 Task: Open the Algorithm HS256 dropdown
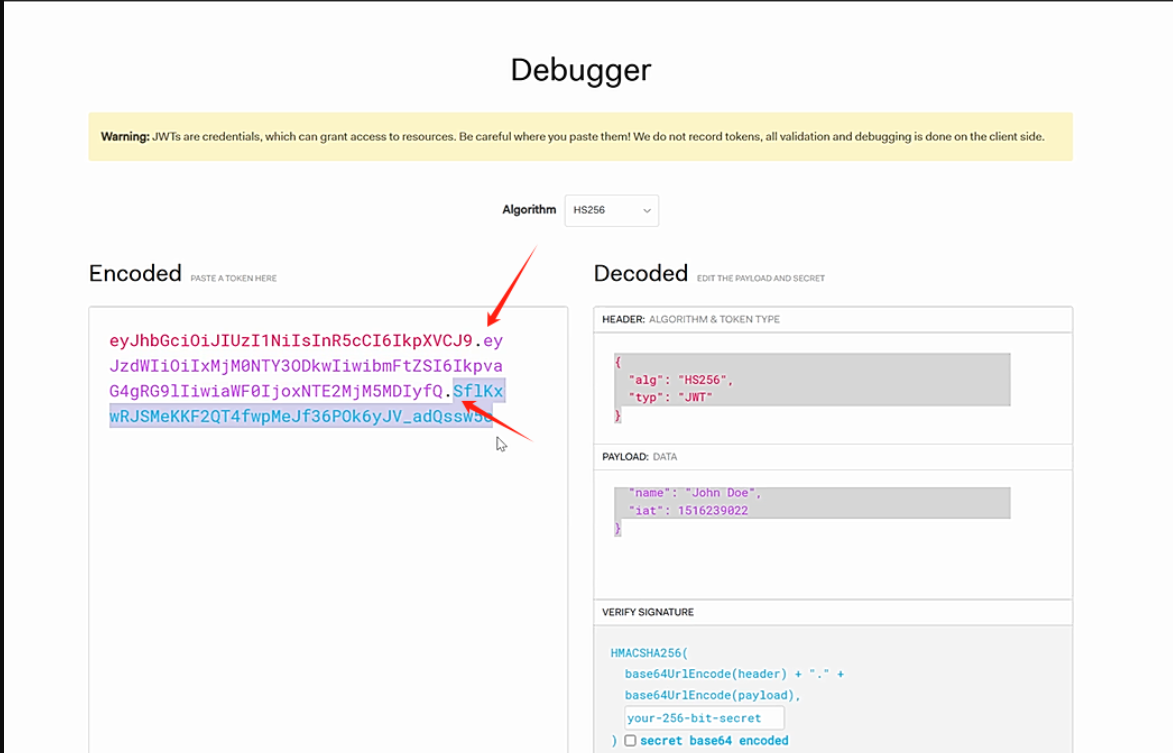(611, 210)
